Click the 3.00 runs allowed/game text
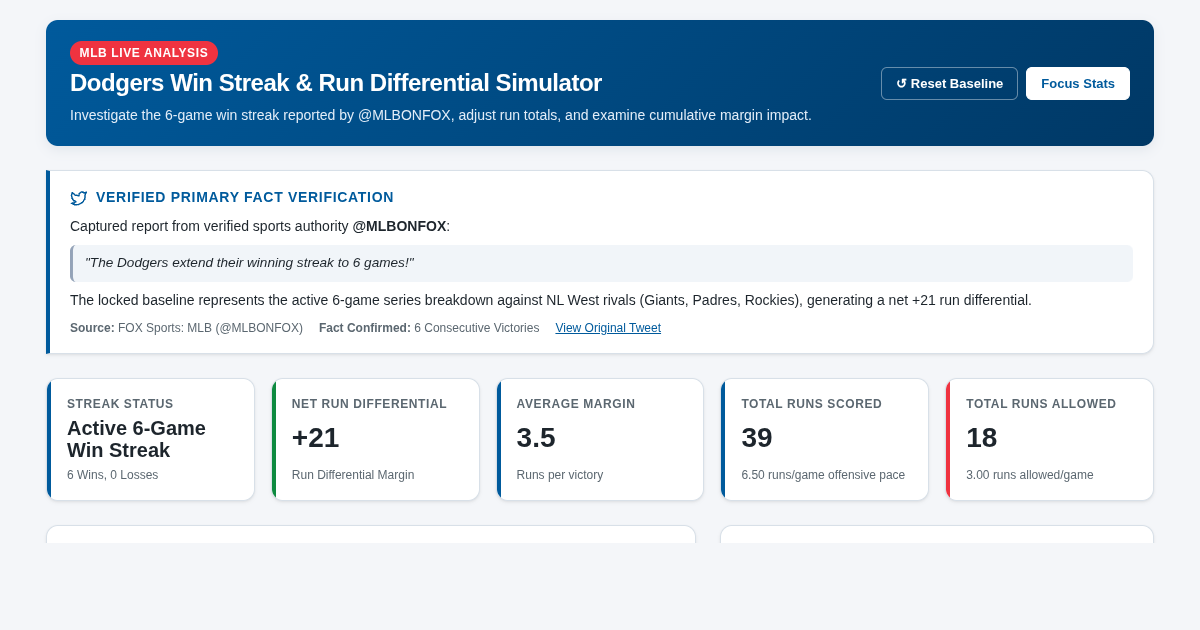 coord(1030,475)
